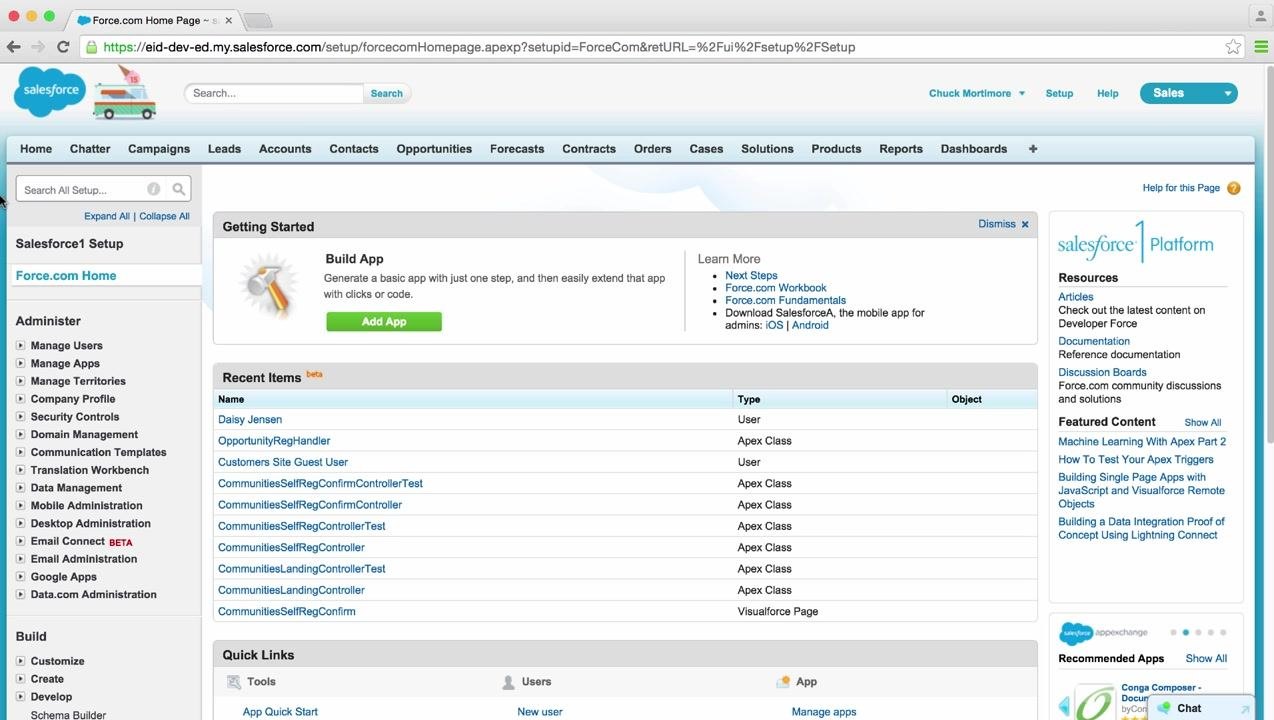Open the Home tab

point(36,149)
